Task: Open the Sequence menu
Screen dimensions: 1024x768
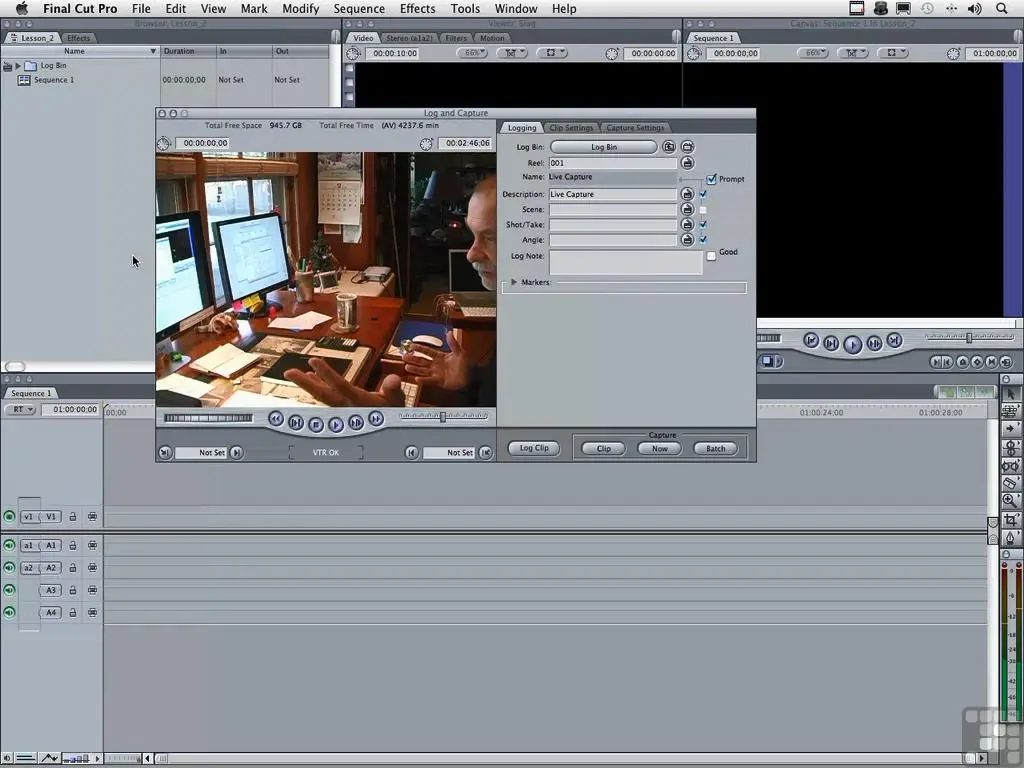Action: (x=359, y=8)
